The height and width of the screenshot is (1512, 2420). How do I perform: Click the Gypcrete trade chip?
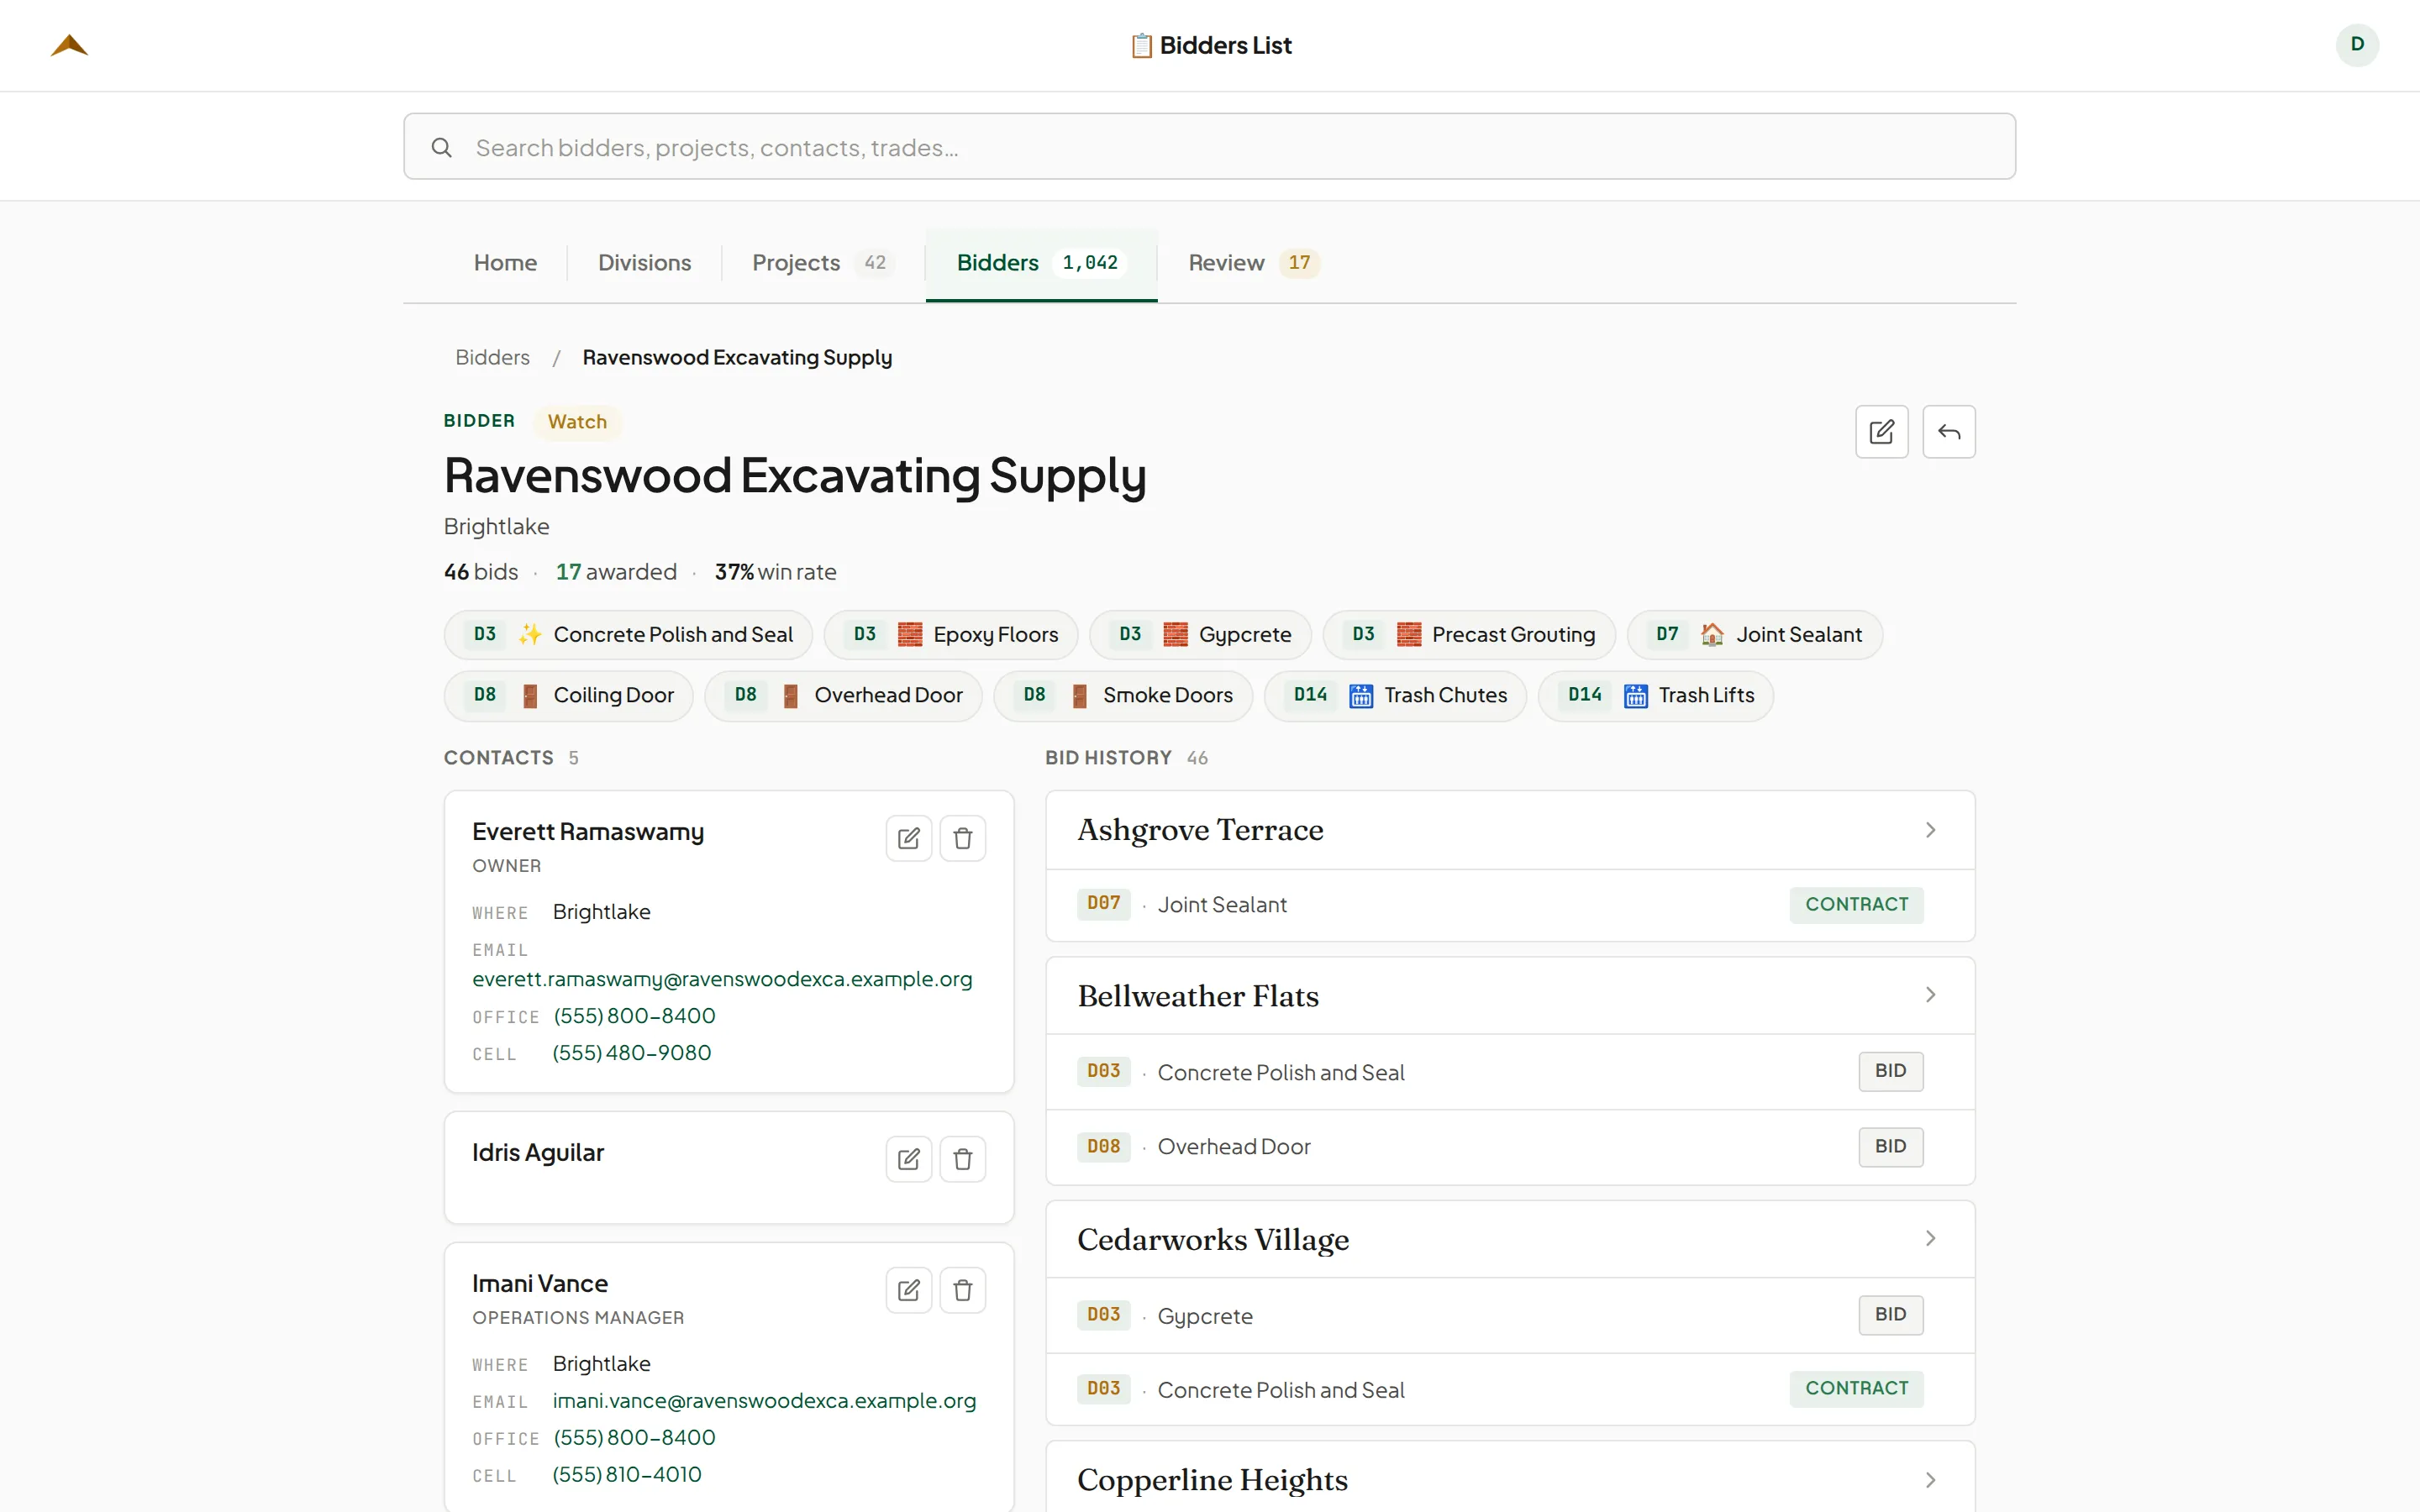point(1200,635)
